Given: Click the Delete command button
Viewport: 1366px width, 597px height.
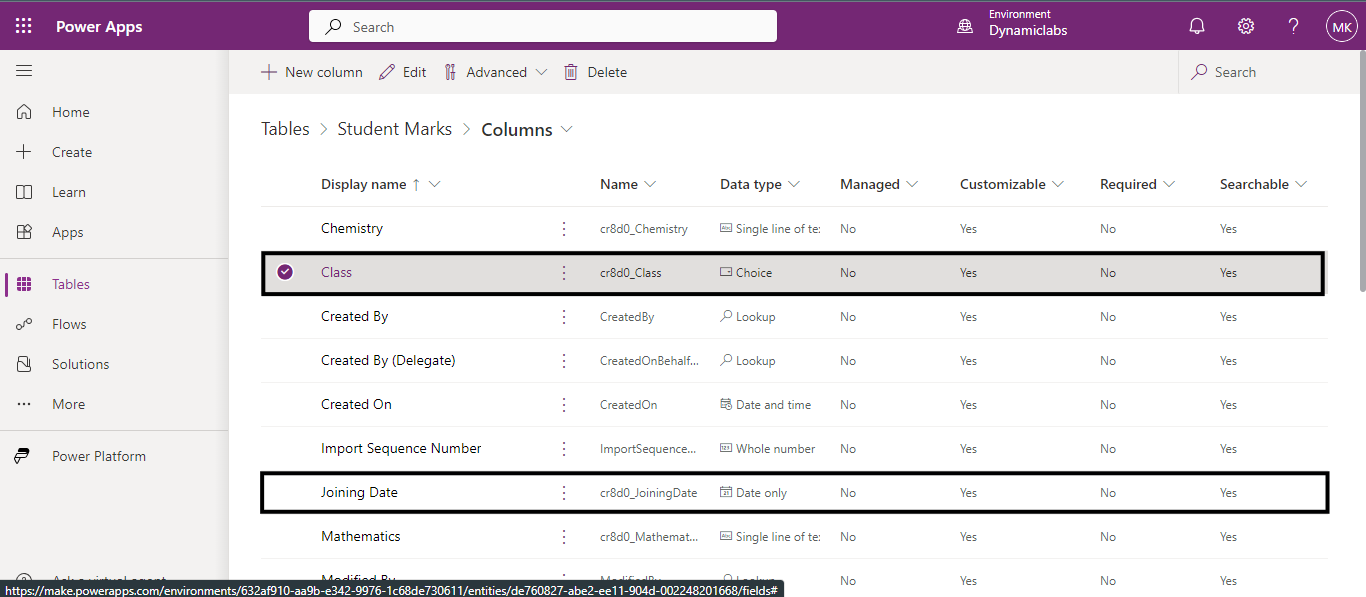Looking at the screenshot, I should click(x=595, y=72).
